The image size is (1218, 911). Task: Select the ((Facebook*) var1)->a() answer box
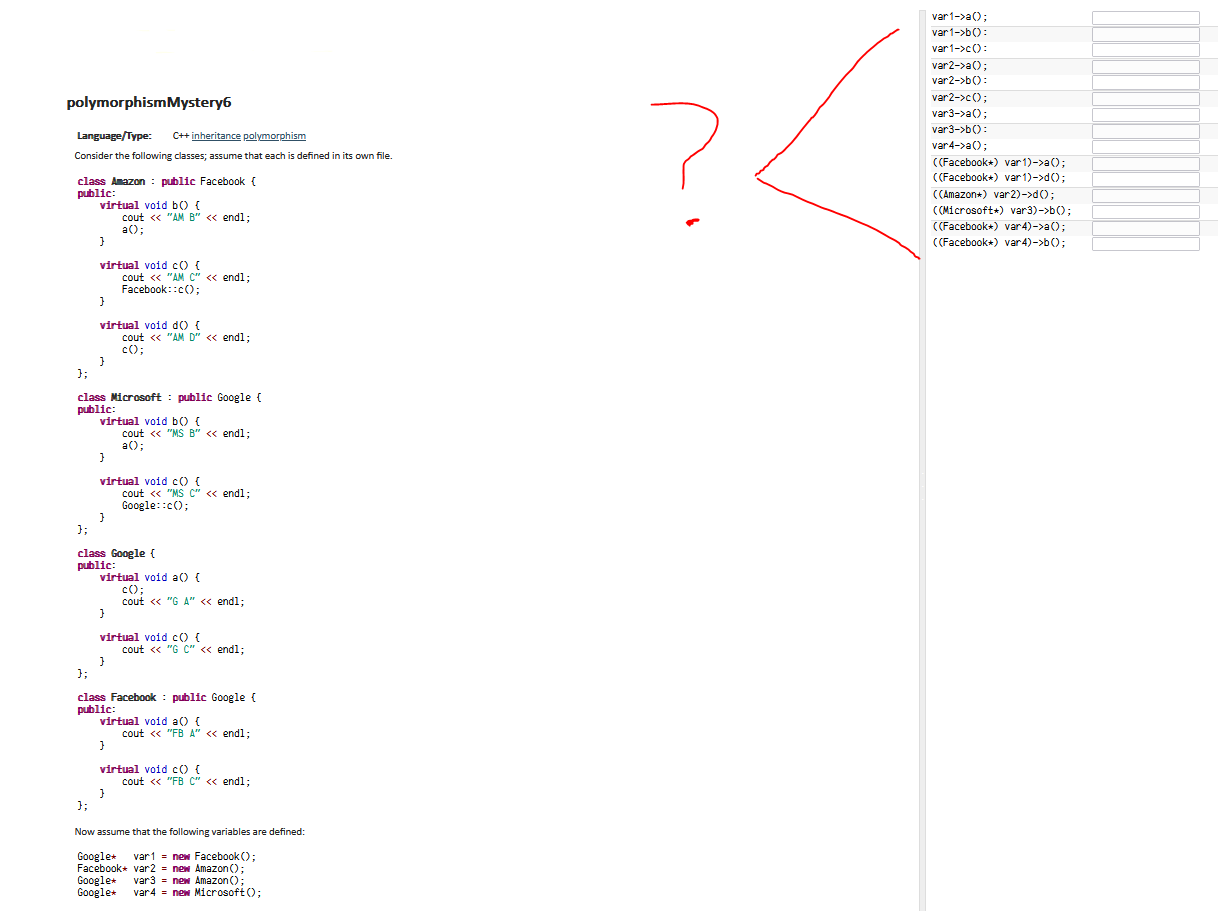[1145, 162]
